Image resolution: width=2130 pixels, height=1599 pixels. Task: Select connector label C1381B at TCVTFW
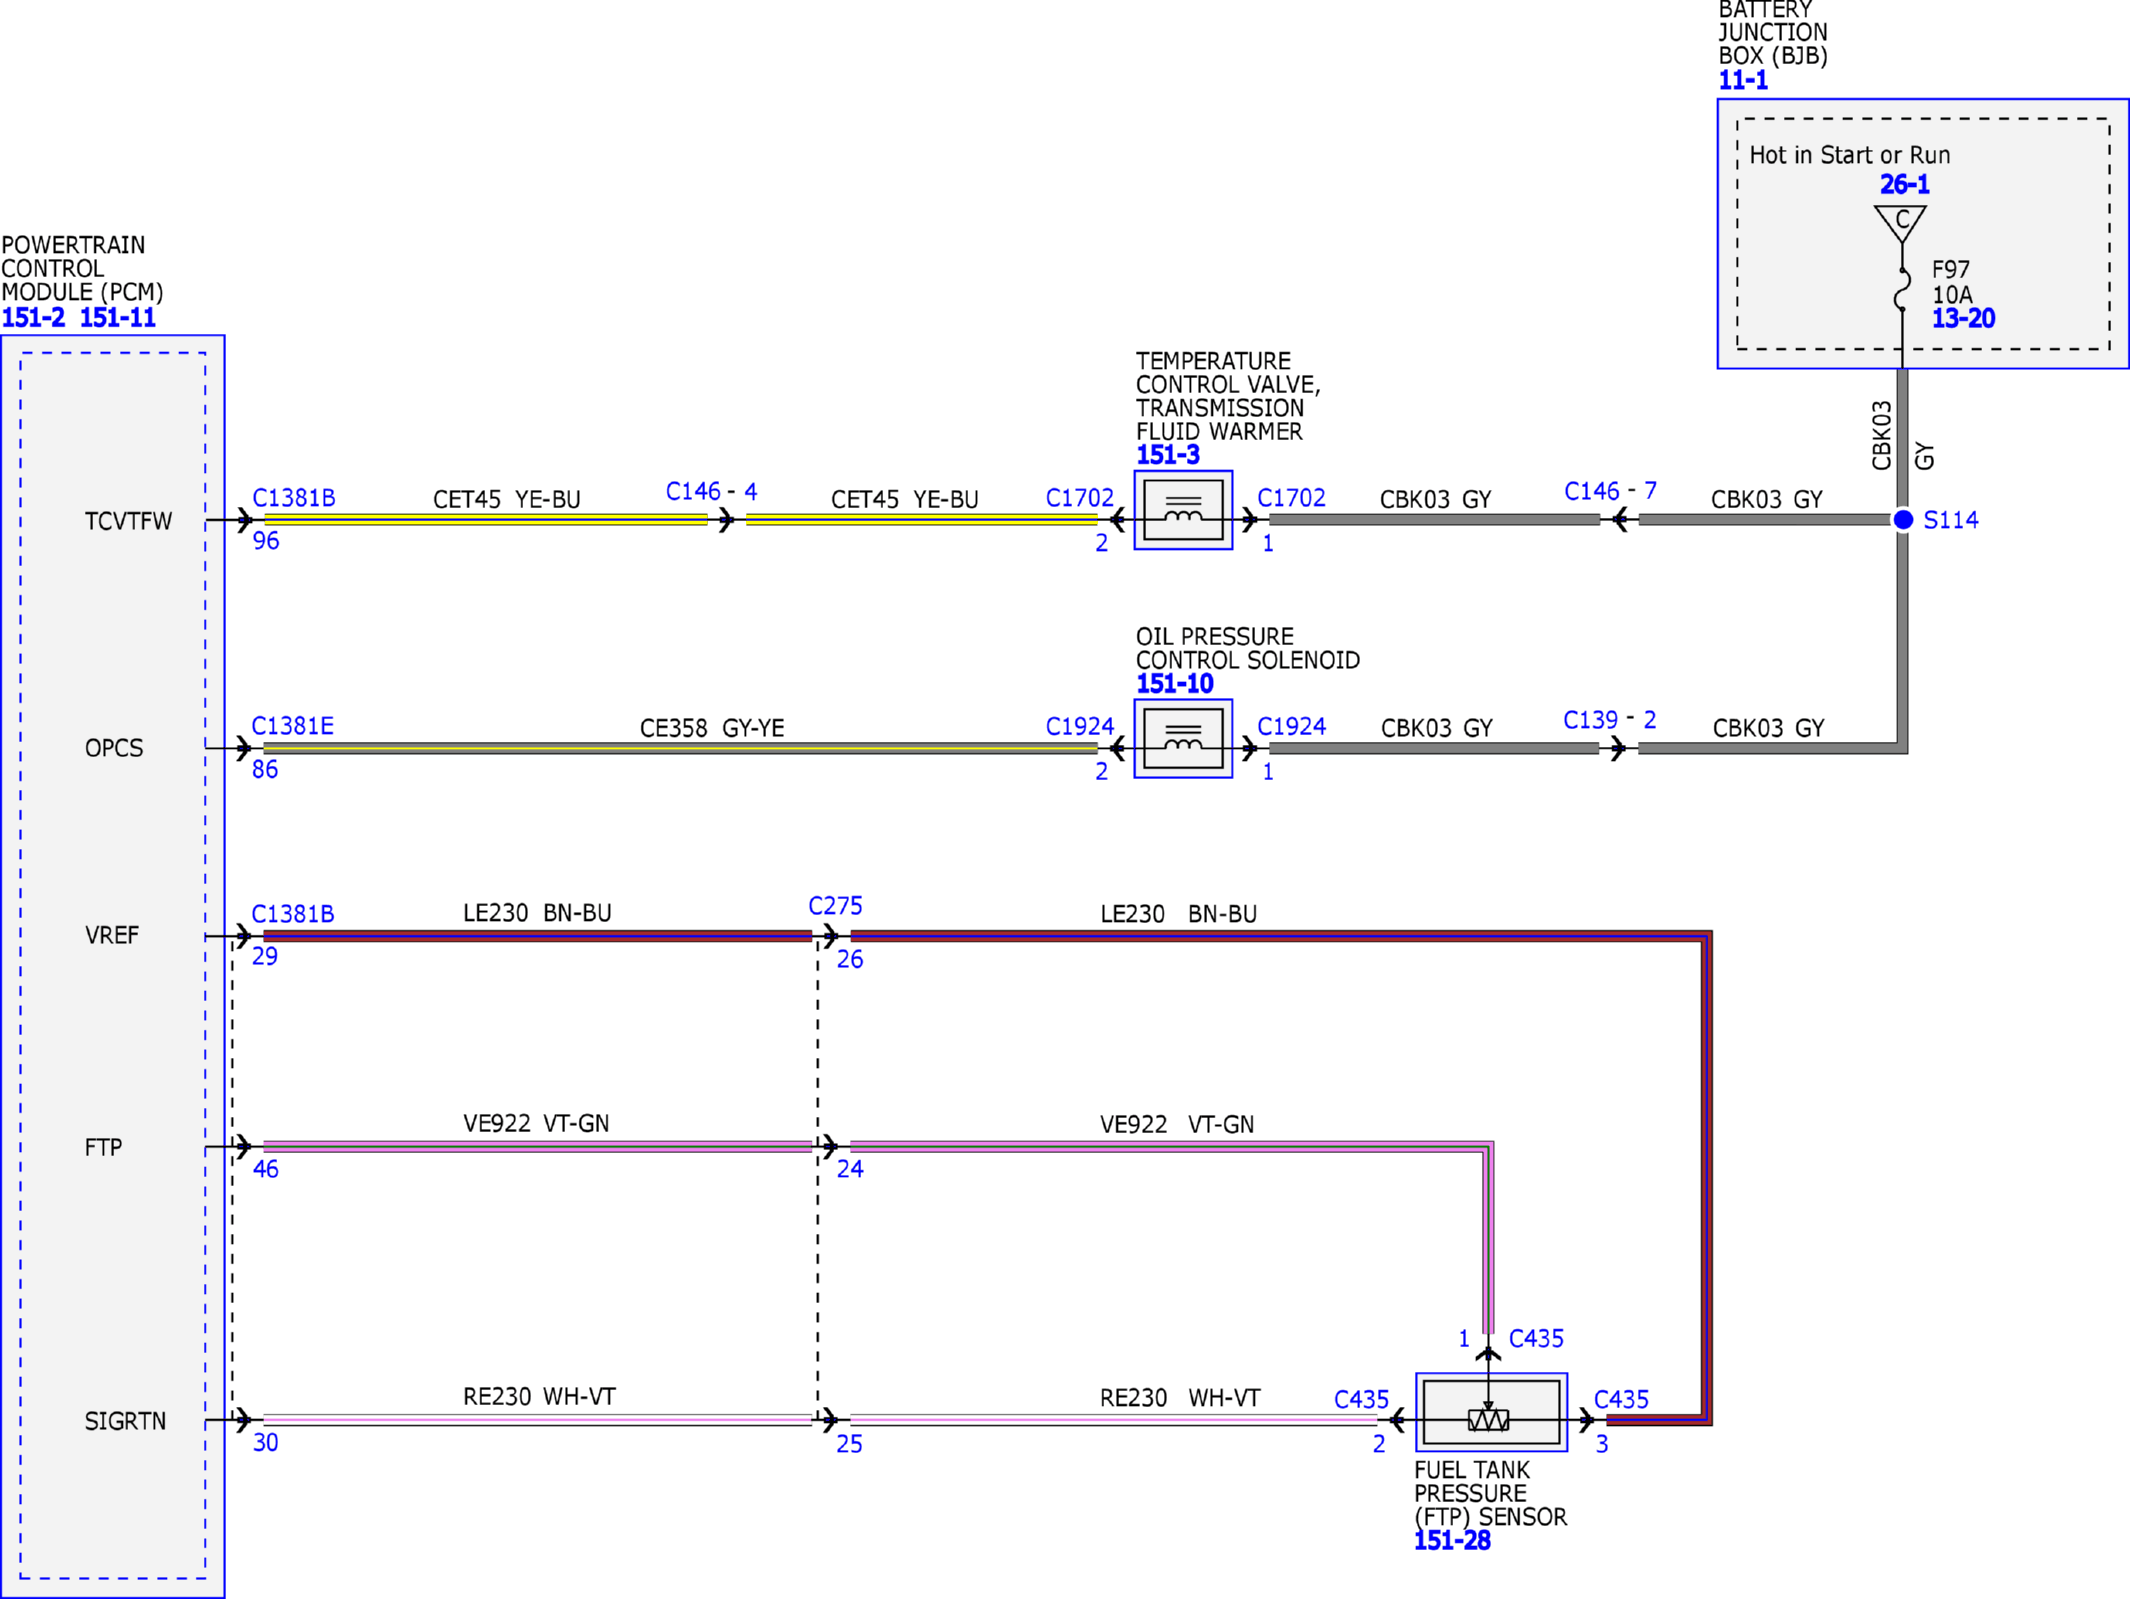[294, 498]
